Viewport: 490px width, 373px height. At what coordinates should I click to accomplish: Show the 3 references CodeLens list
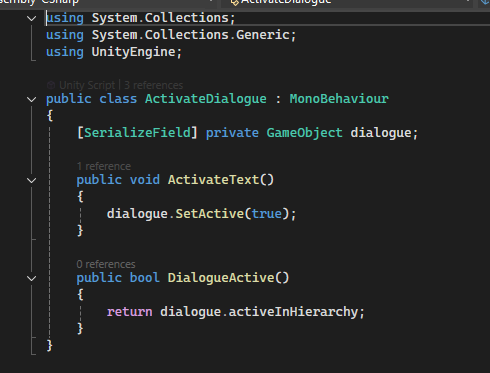154,85
